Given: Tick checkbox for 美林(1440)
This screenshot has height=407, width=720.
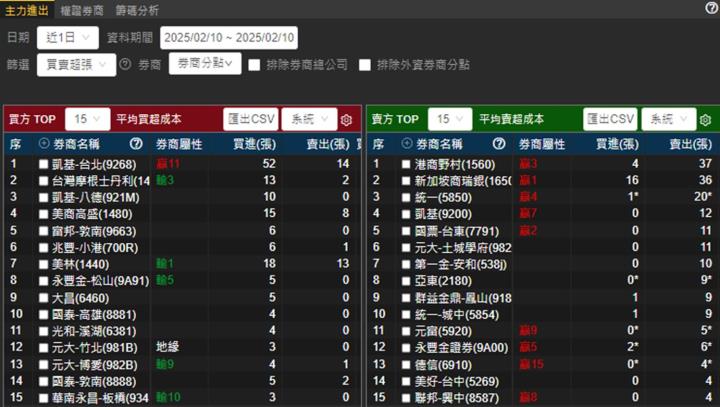Looking at the screenshot, I should point(44,264).
